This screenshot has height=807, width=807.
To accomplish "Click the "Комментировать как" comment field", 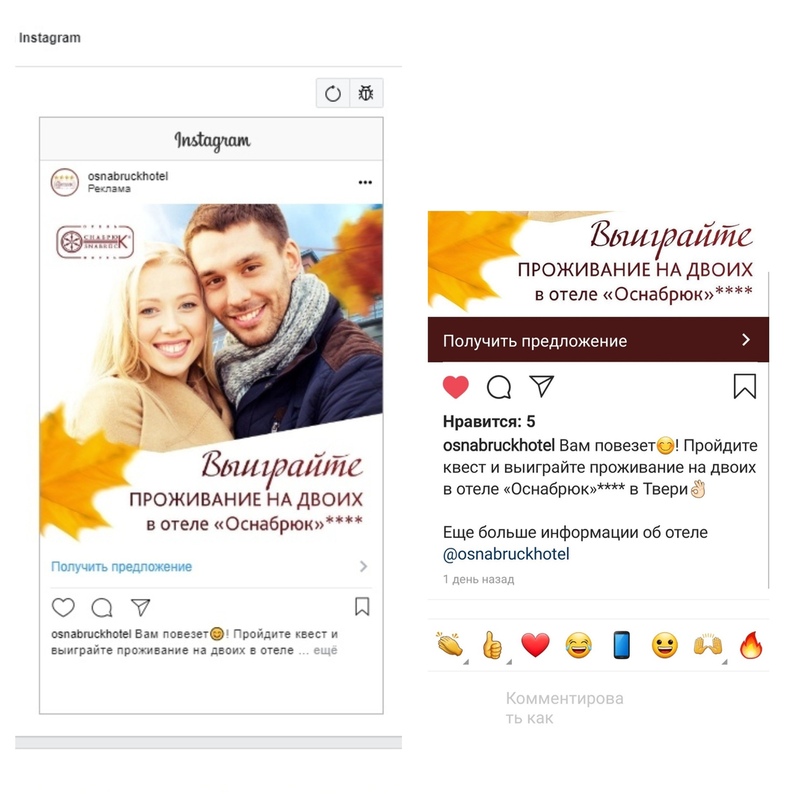I will click(x=565, y=708).
